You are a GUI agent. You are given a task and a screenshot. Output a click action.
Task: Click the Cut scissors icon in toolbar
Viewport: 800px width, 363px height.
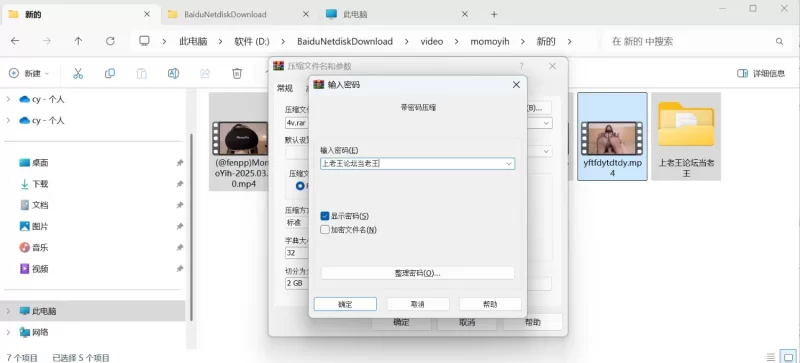pyautogui.click(x=78, y=74)
